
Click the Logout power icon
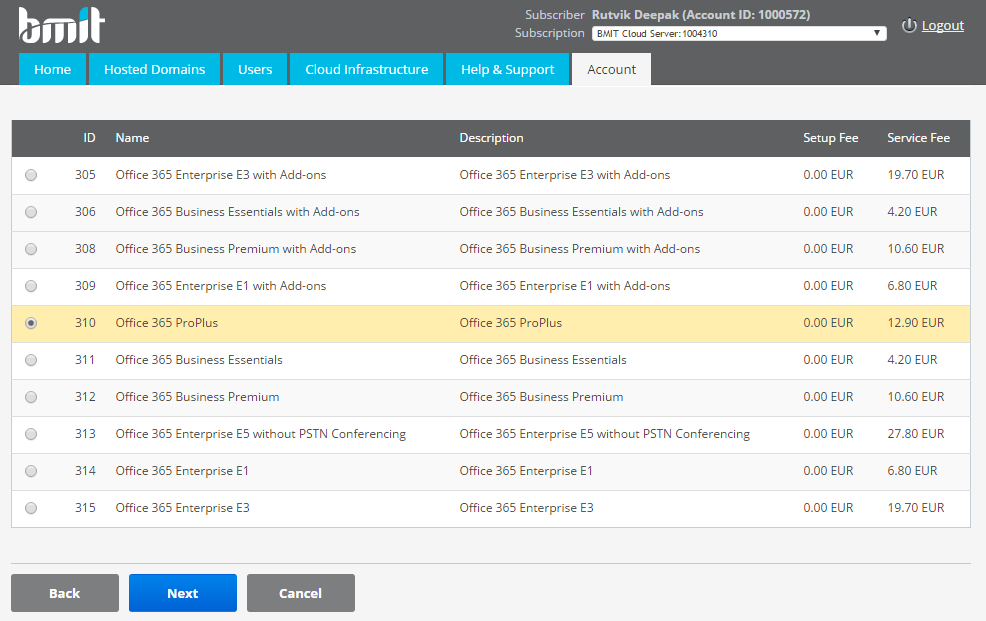909,26
